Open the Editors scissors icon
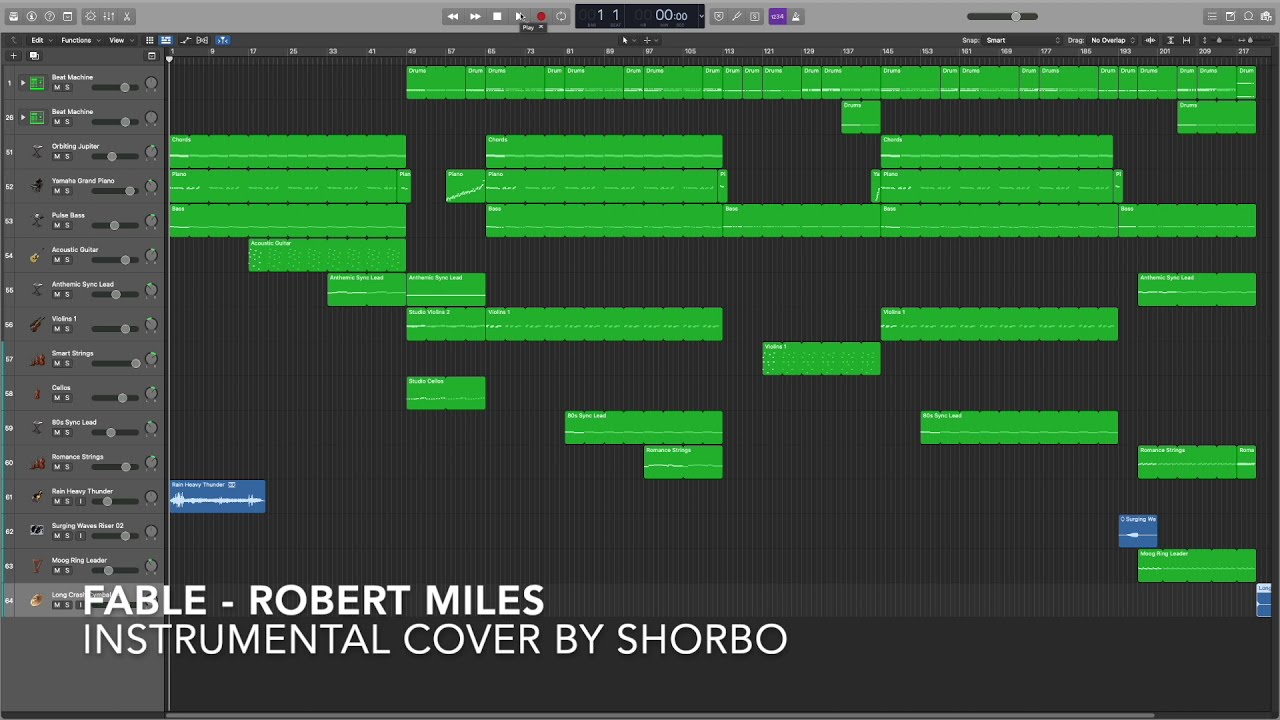1280x720 pixels. (x=127, y=16)
